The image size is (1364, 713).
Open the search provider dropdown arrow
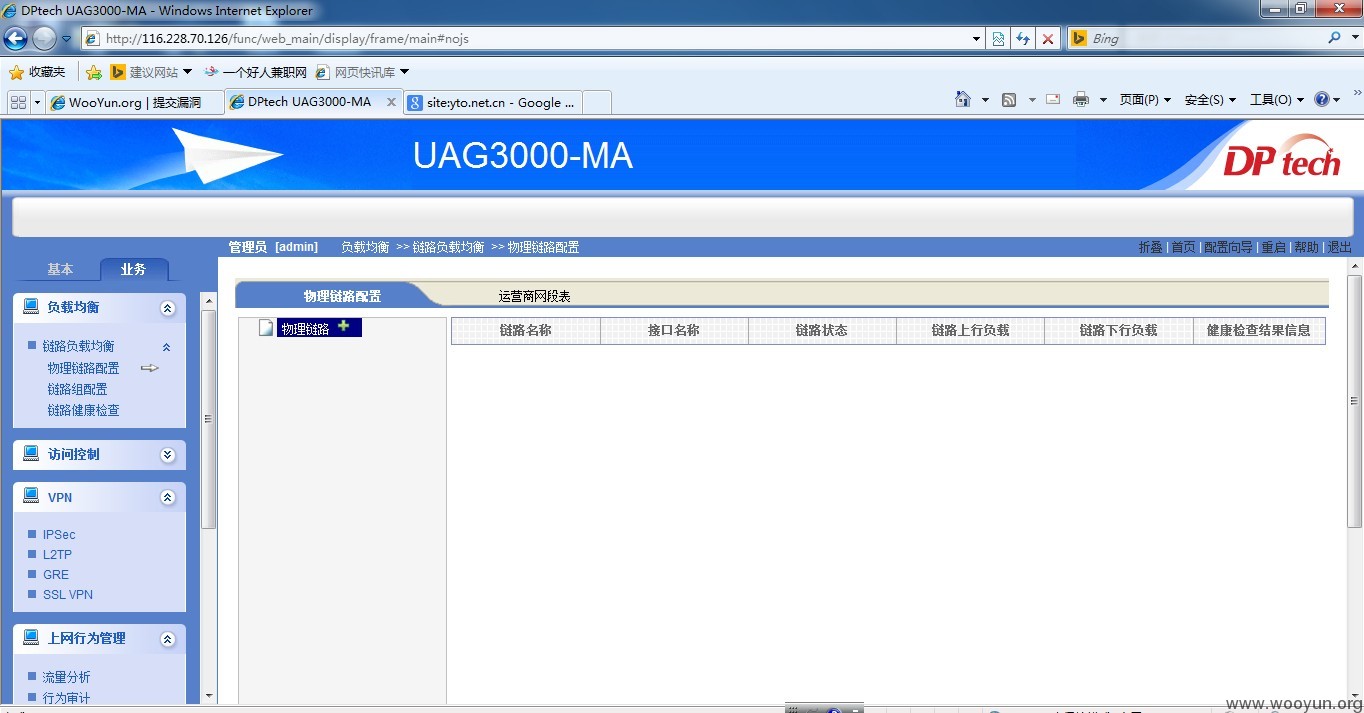pos(1353,39)
